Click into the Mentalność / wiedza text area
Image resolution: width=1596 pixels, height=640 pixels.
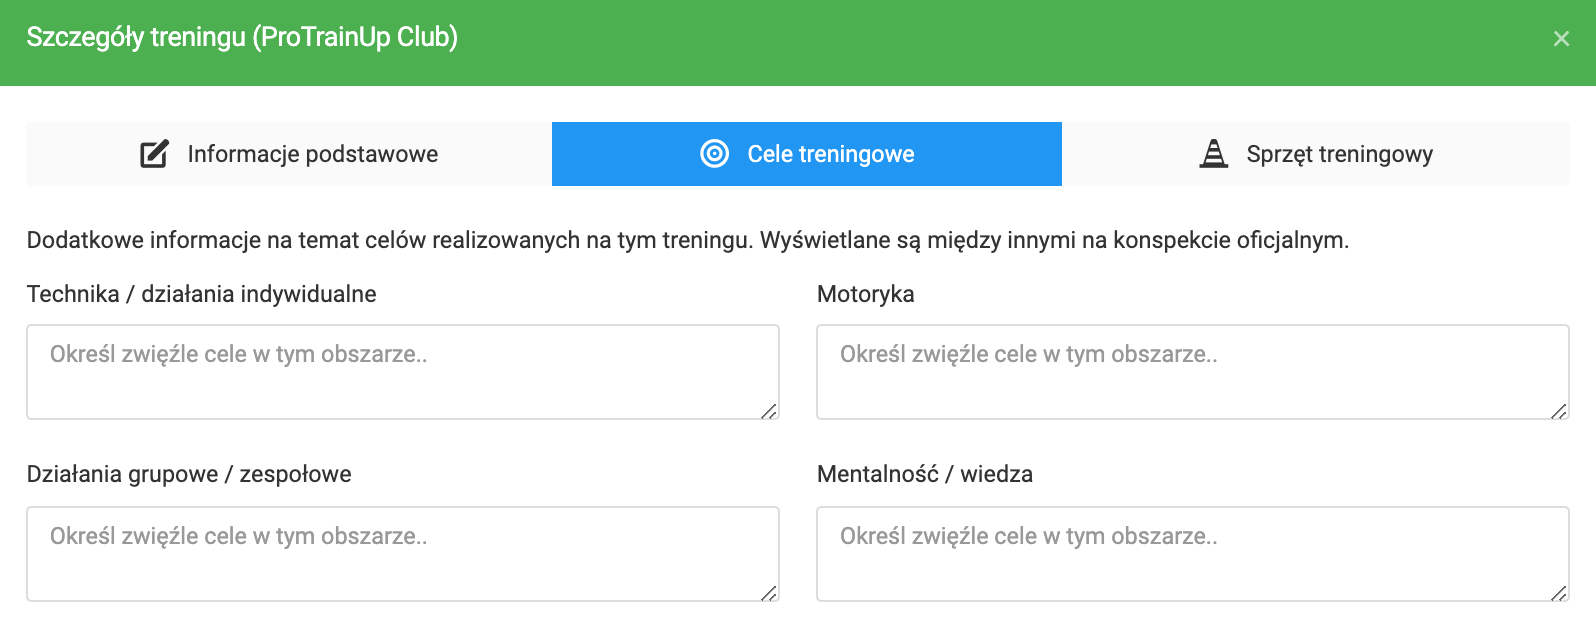pyautogui.click(x=1192, y=554)
